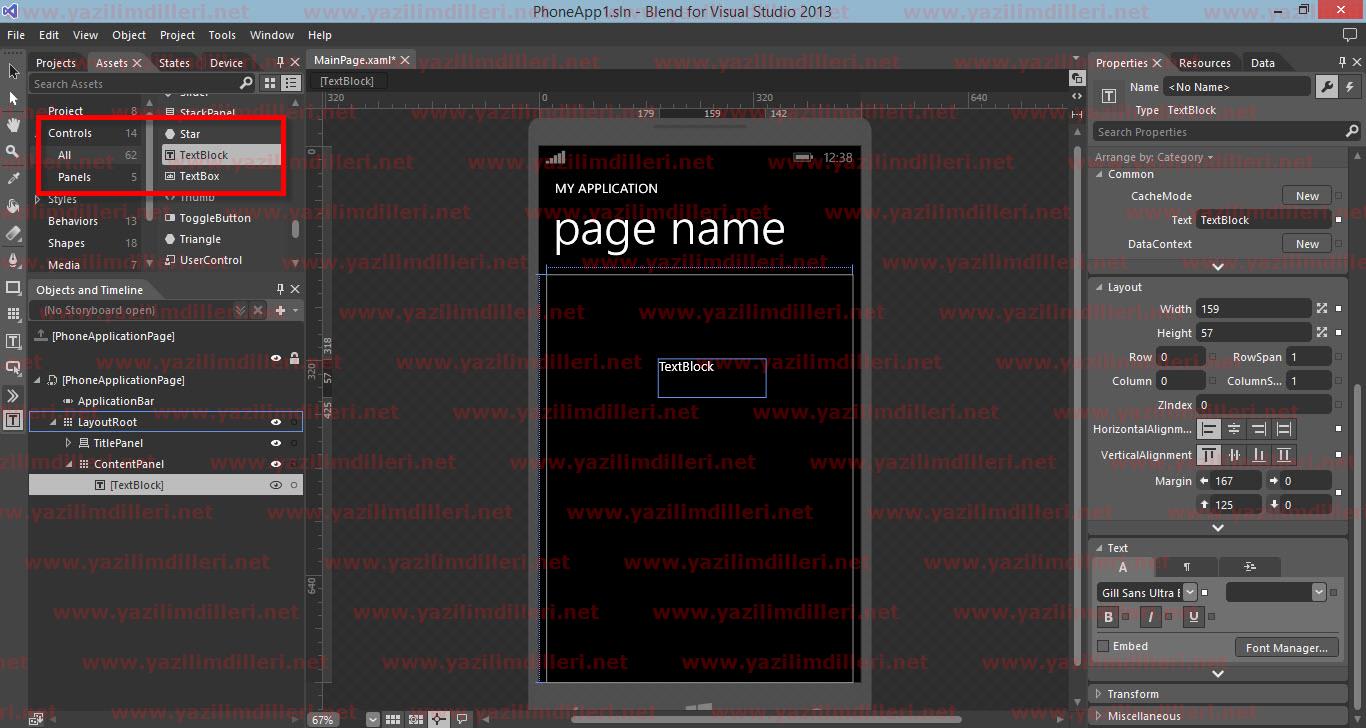The image size is (1366, 728).
Task: Set Width to Auto
Action: tap(1322, 309)
